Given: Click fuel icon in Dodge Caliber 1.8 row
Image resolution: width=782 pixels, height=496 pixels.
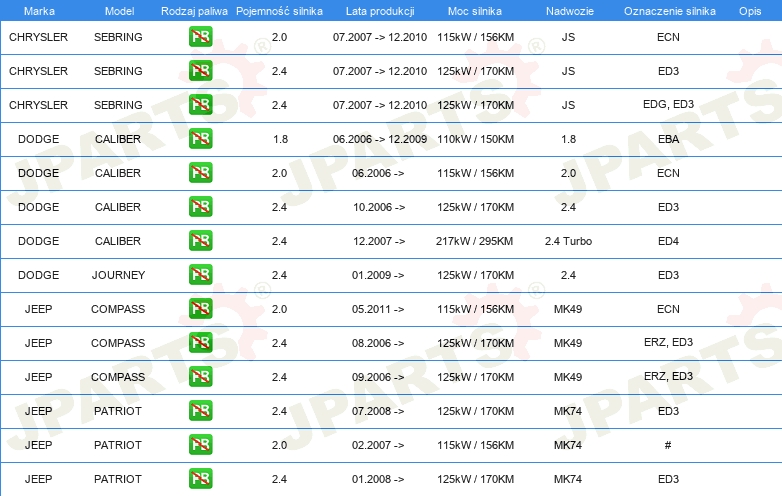Looking at the screenshot, I should pyautogui.click(x=200, y=139).
